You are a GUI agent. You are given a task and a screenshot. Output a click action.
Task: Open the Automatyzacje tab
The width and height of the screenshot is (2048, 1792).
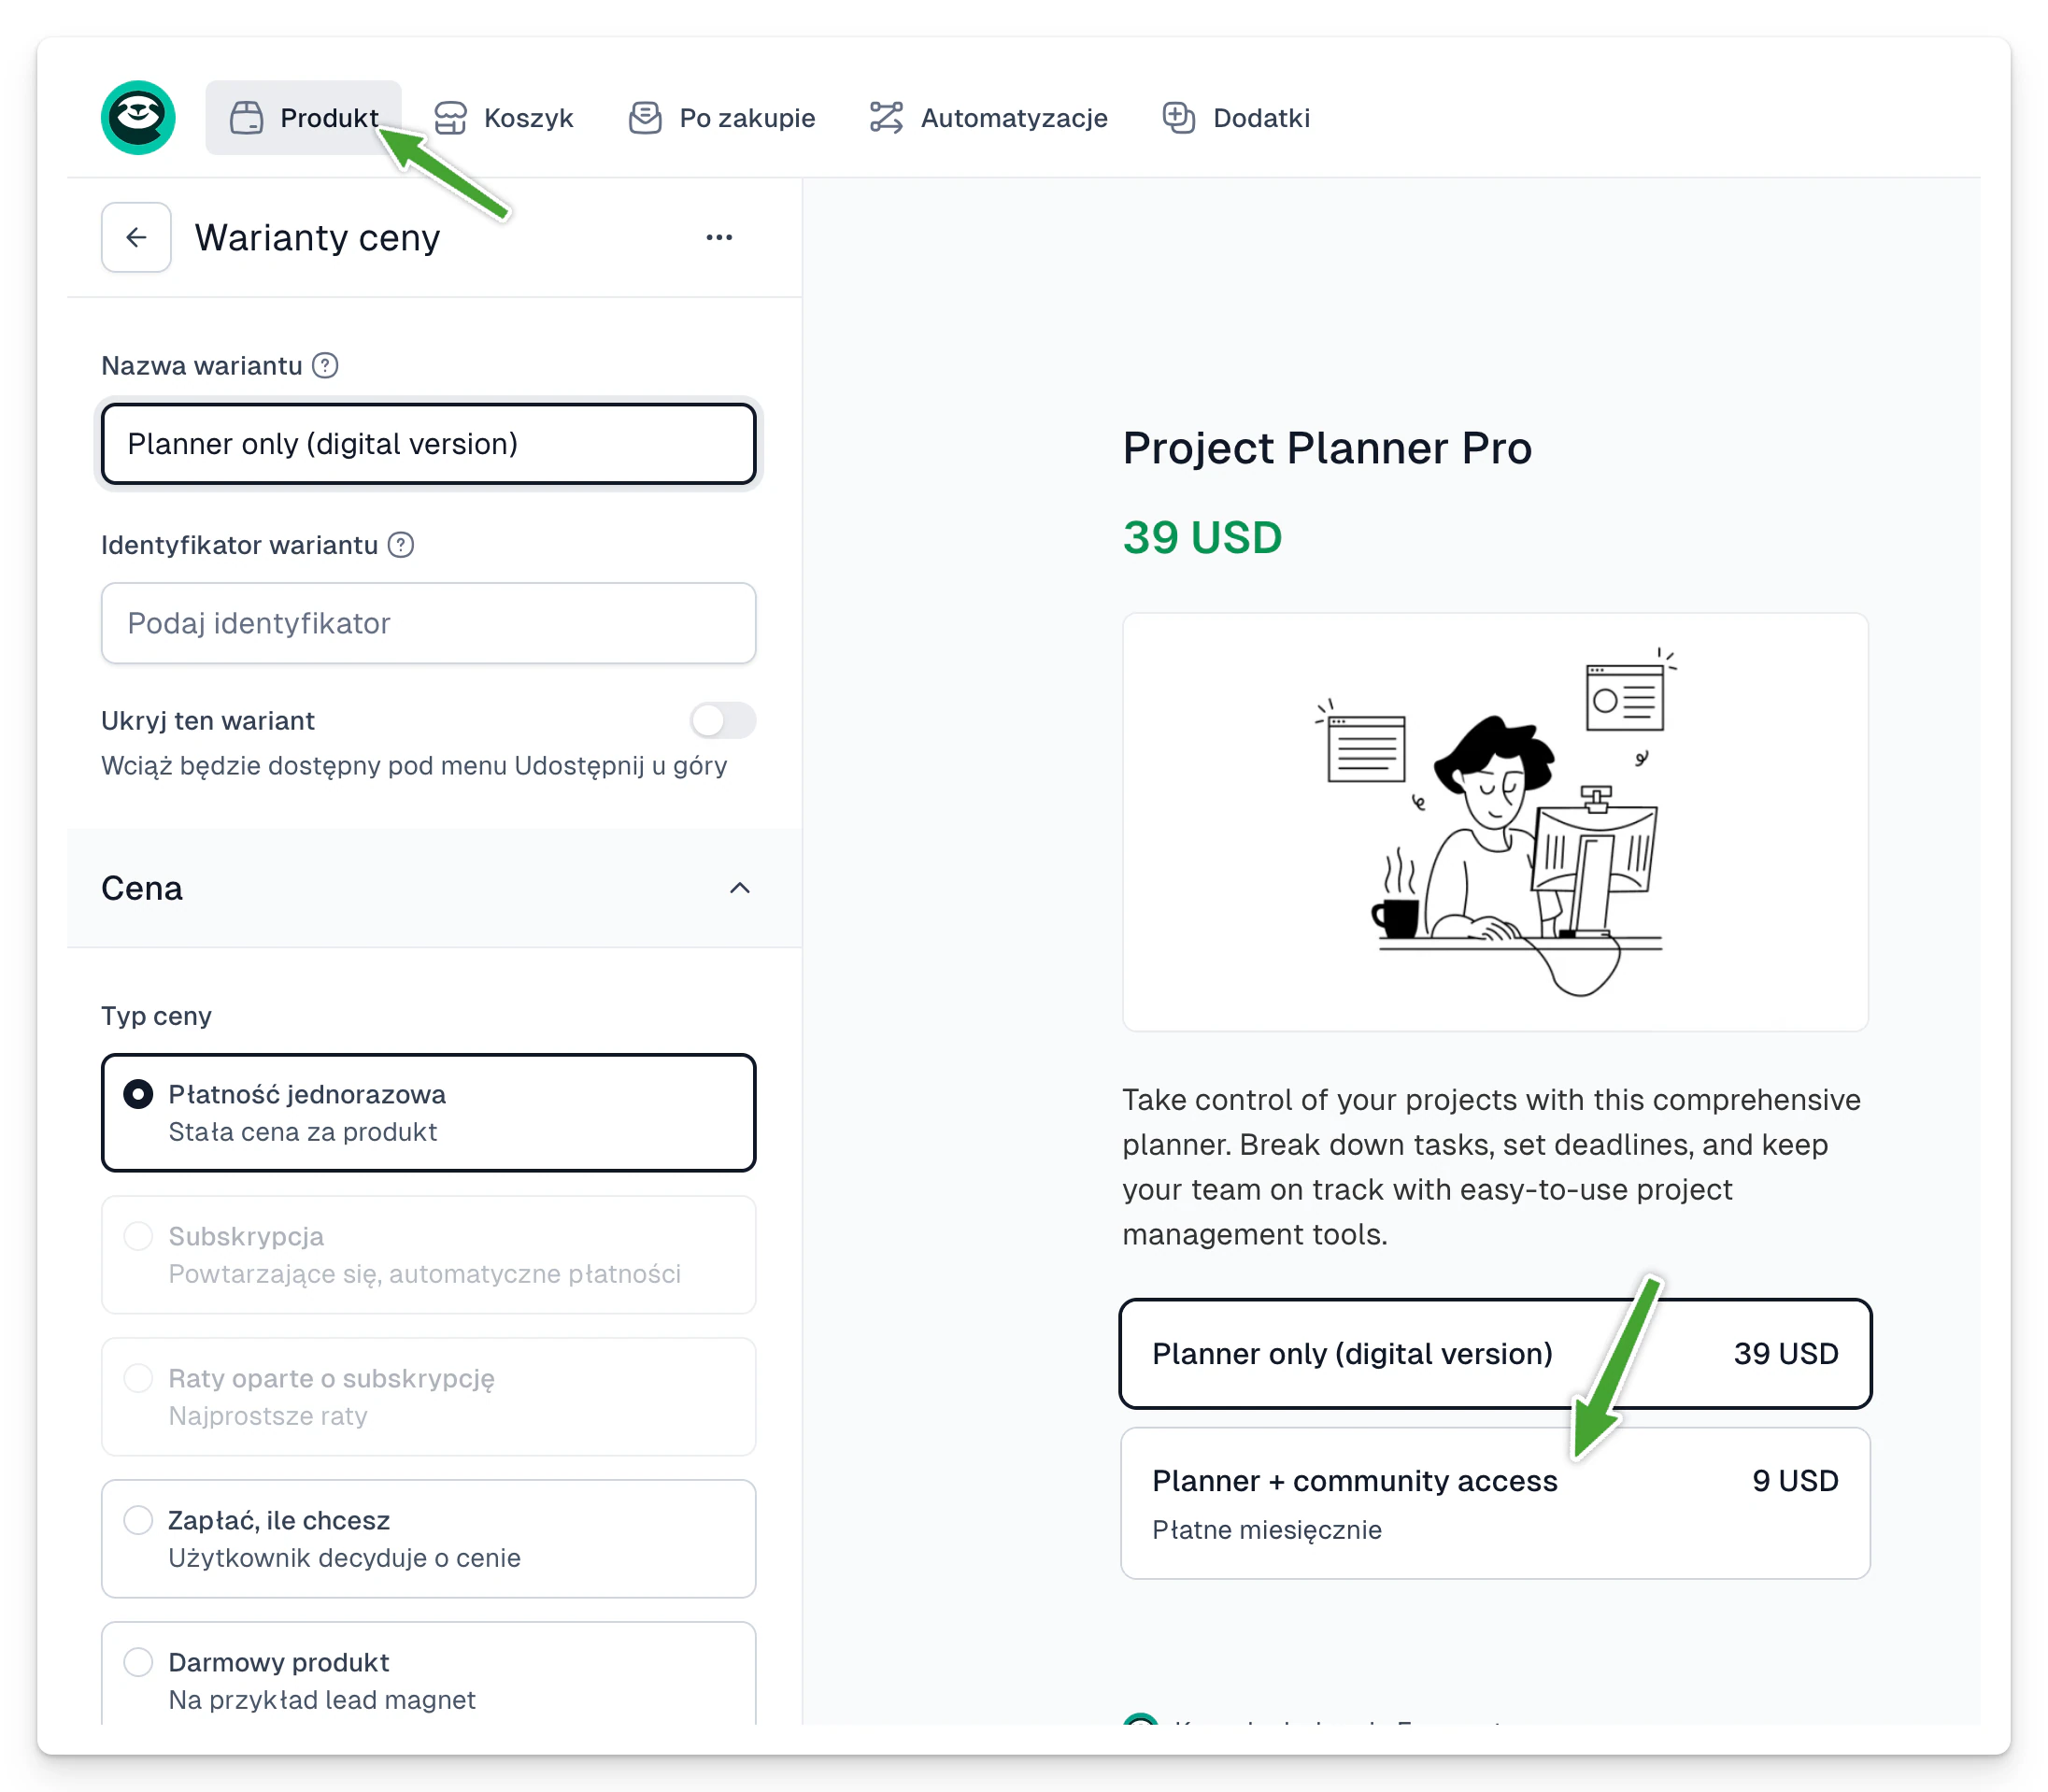click(x=989, y=118)
